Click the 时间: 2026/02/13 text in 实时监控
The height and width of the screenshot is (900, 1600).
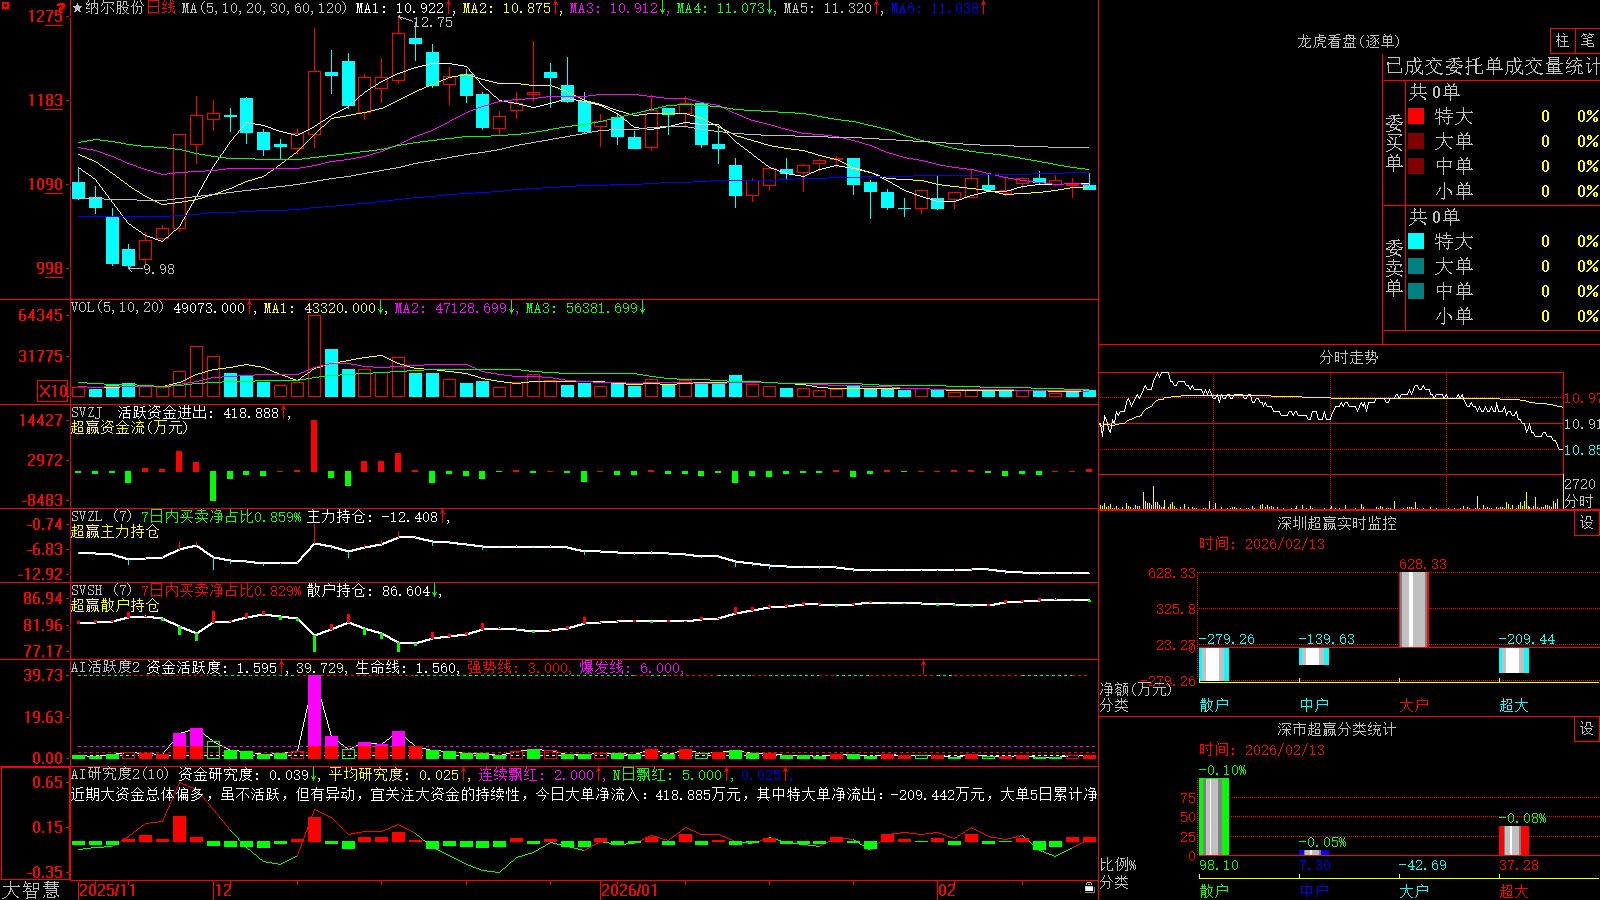click(1262, 544)
